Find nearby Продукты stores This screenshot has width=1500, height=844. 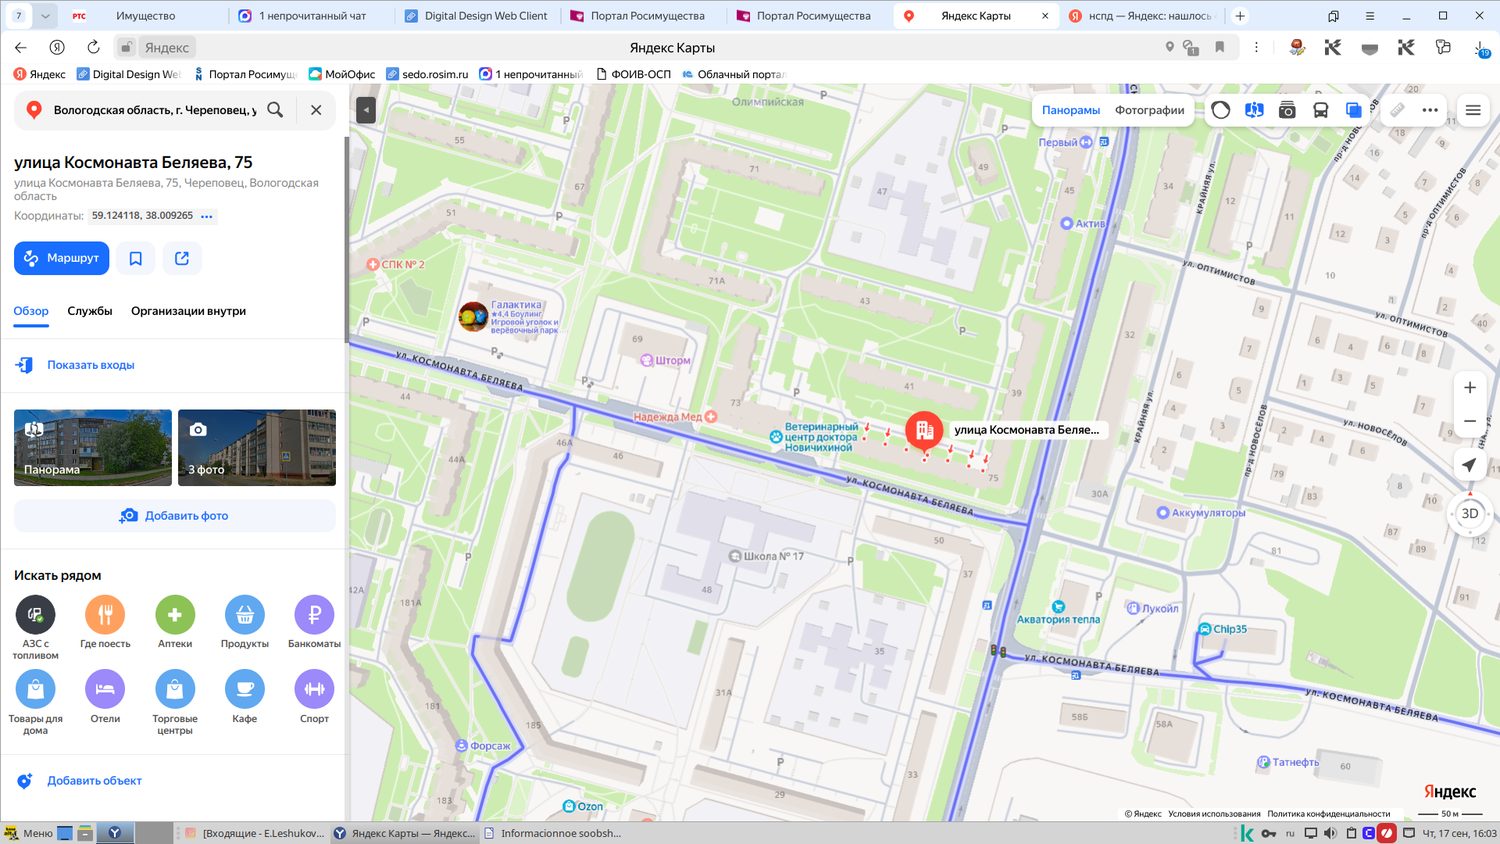click(x=245, y=615)
